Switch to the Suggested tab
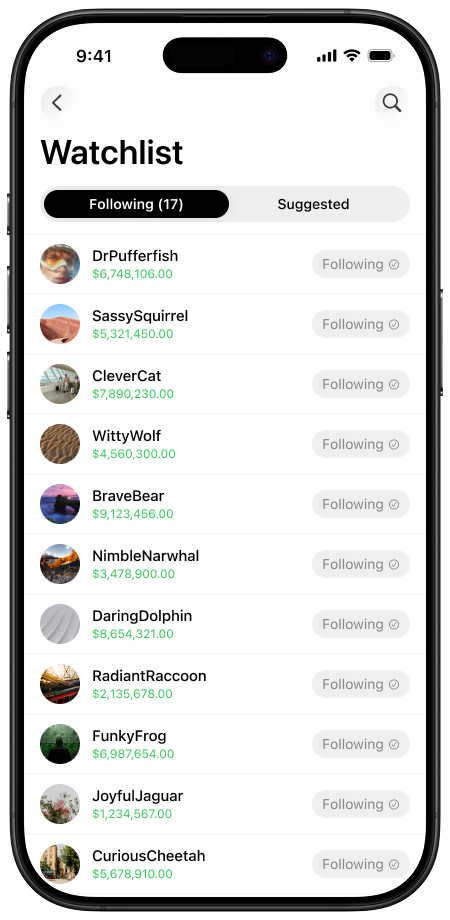Viewport: 450px width, 920px height. [x=313, y=204]
